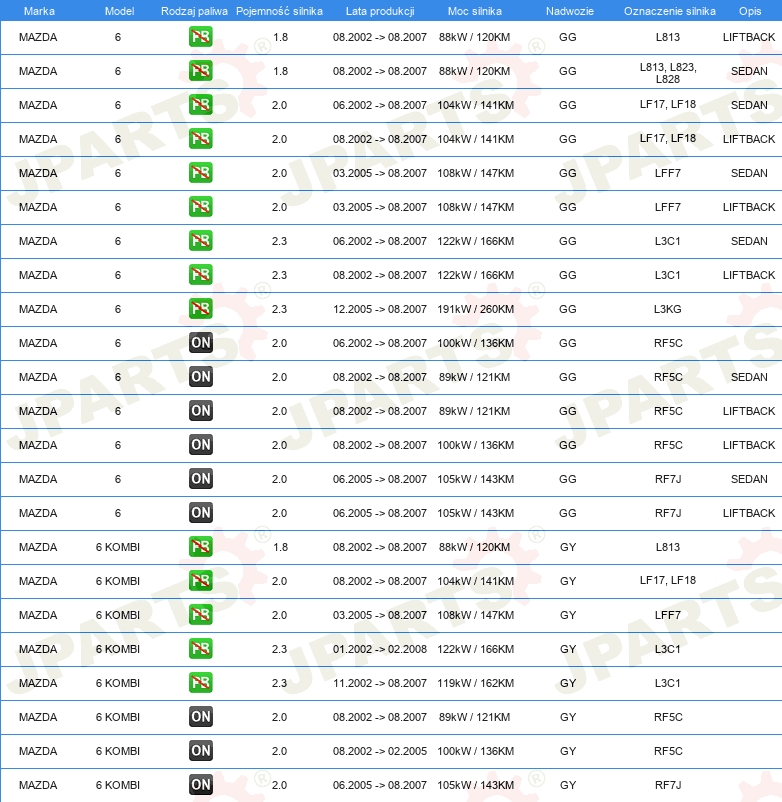Select the 1.8 capacity cell in the 6 KOMBI row
The image size is (782, 802).
coord(280,547)
